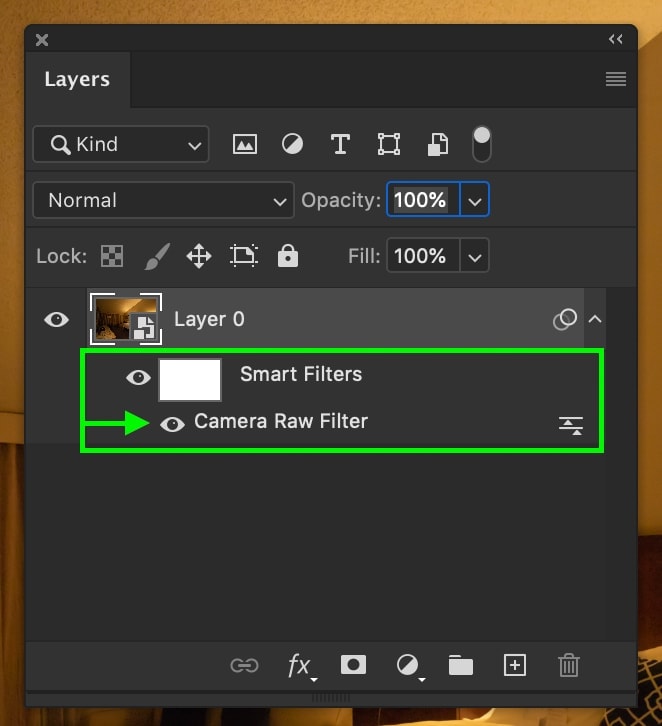This screenshot has height=726, width=662.
Task: Filter for type layers
Action: 340,144
